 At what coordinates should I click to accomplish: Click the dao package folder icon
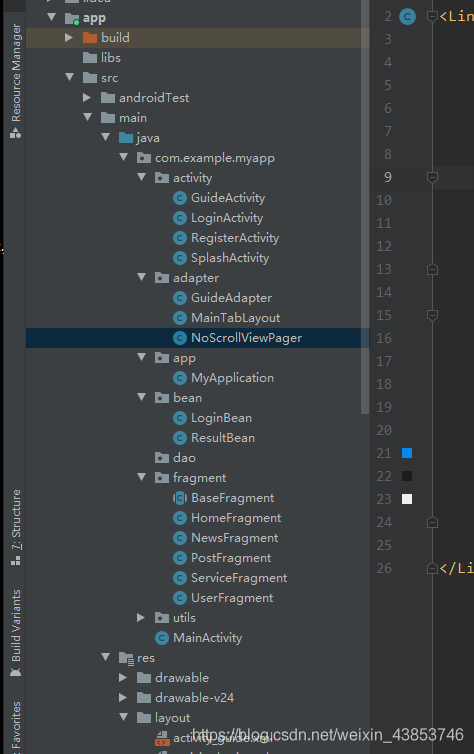point(162,458)
